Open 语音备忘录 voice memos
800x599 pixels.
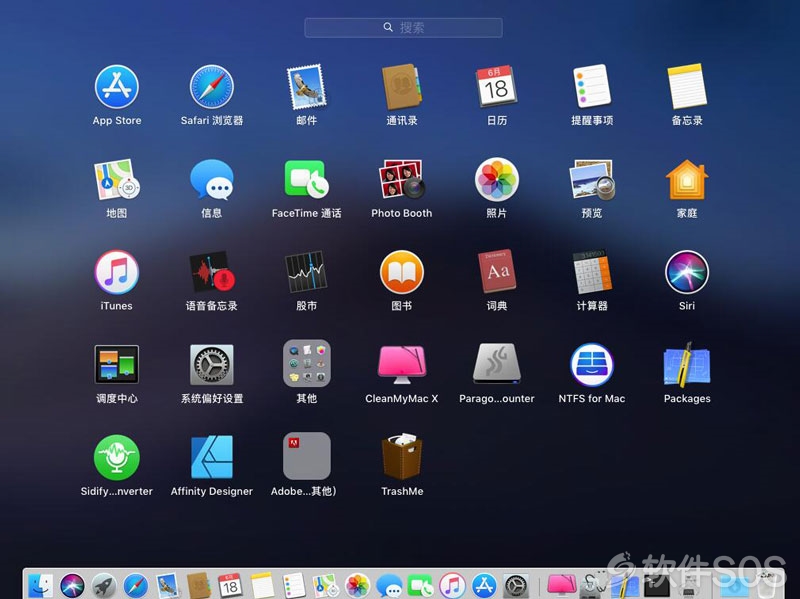click(212, 272)
